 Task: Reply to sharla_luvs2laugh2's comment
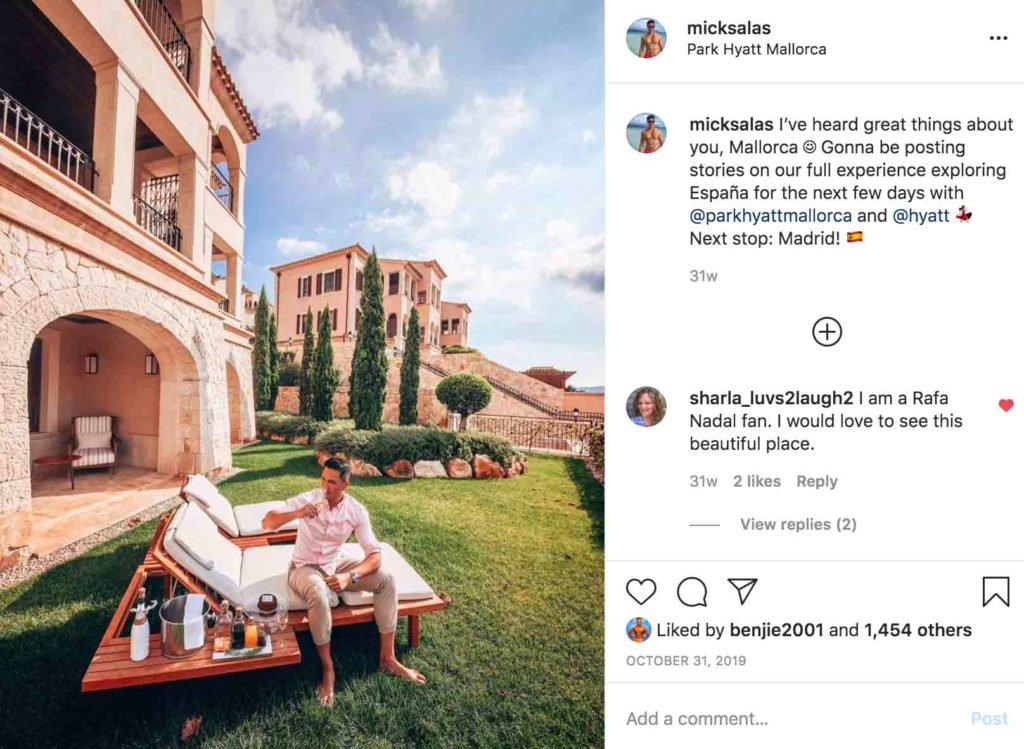coord(816,481)
